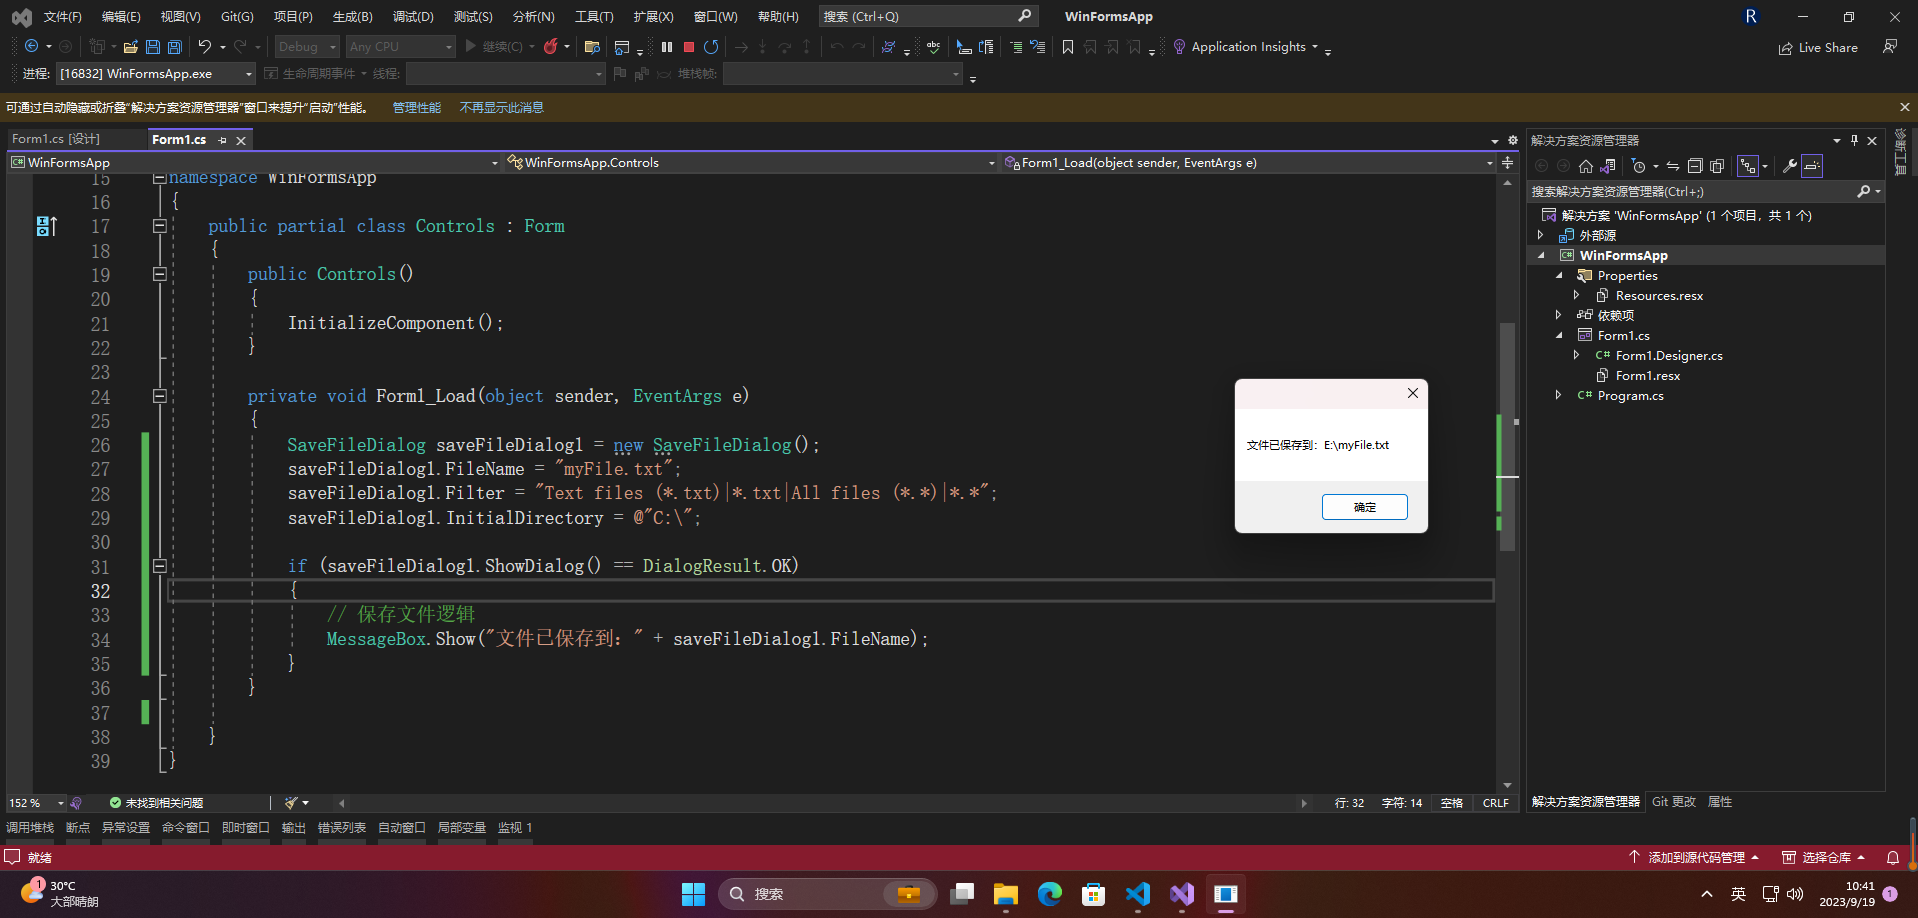The image size is (1918, 918).
Task: Collapse the Form1_Load method outline
Action: coord(159,396)
